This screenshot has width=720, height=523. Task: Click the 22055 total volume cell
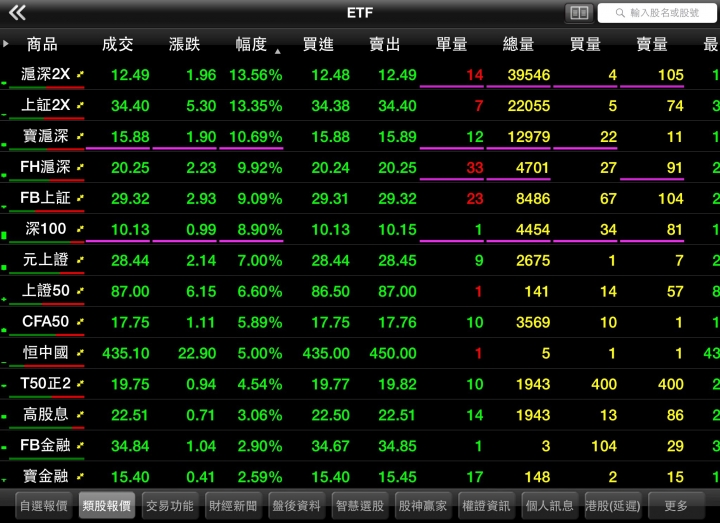point(529,106)
